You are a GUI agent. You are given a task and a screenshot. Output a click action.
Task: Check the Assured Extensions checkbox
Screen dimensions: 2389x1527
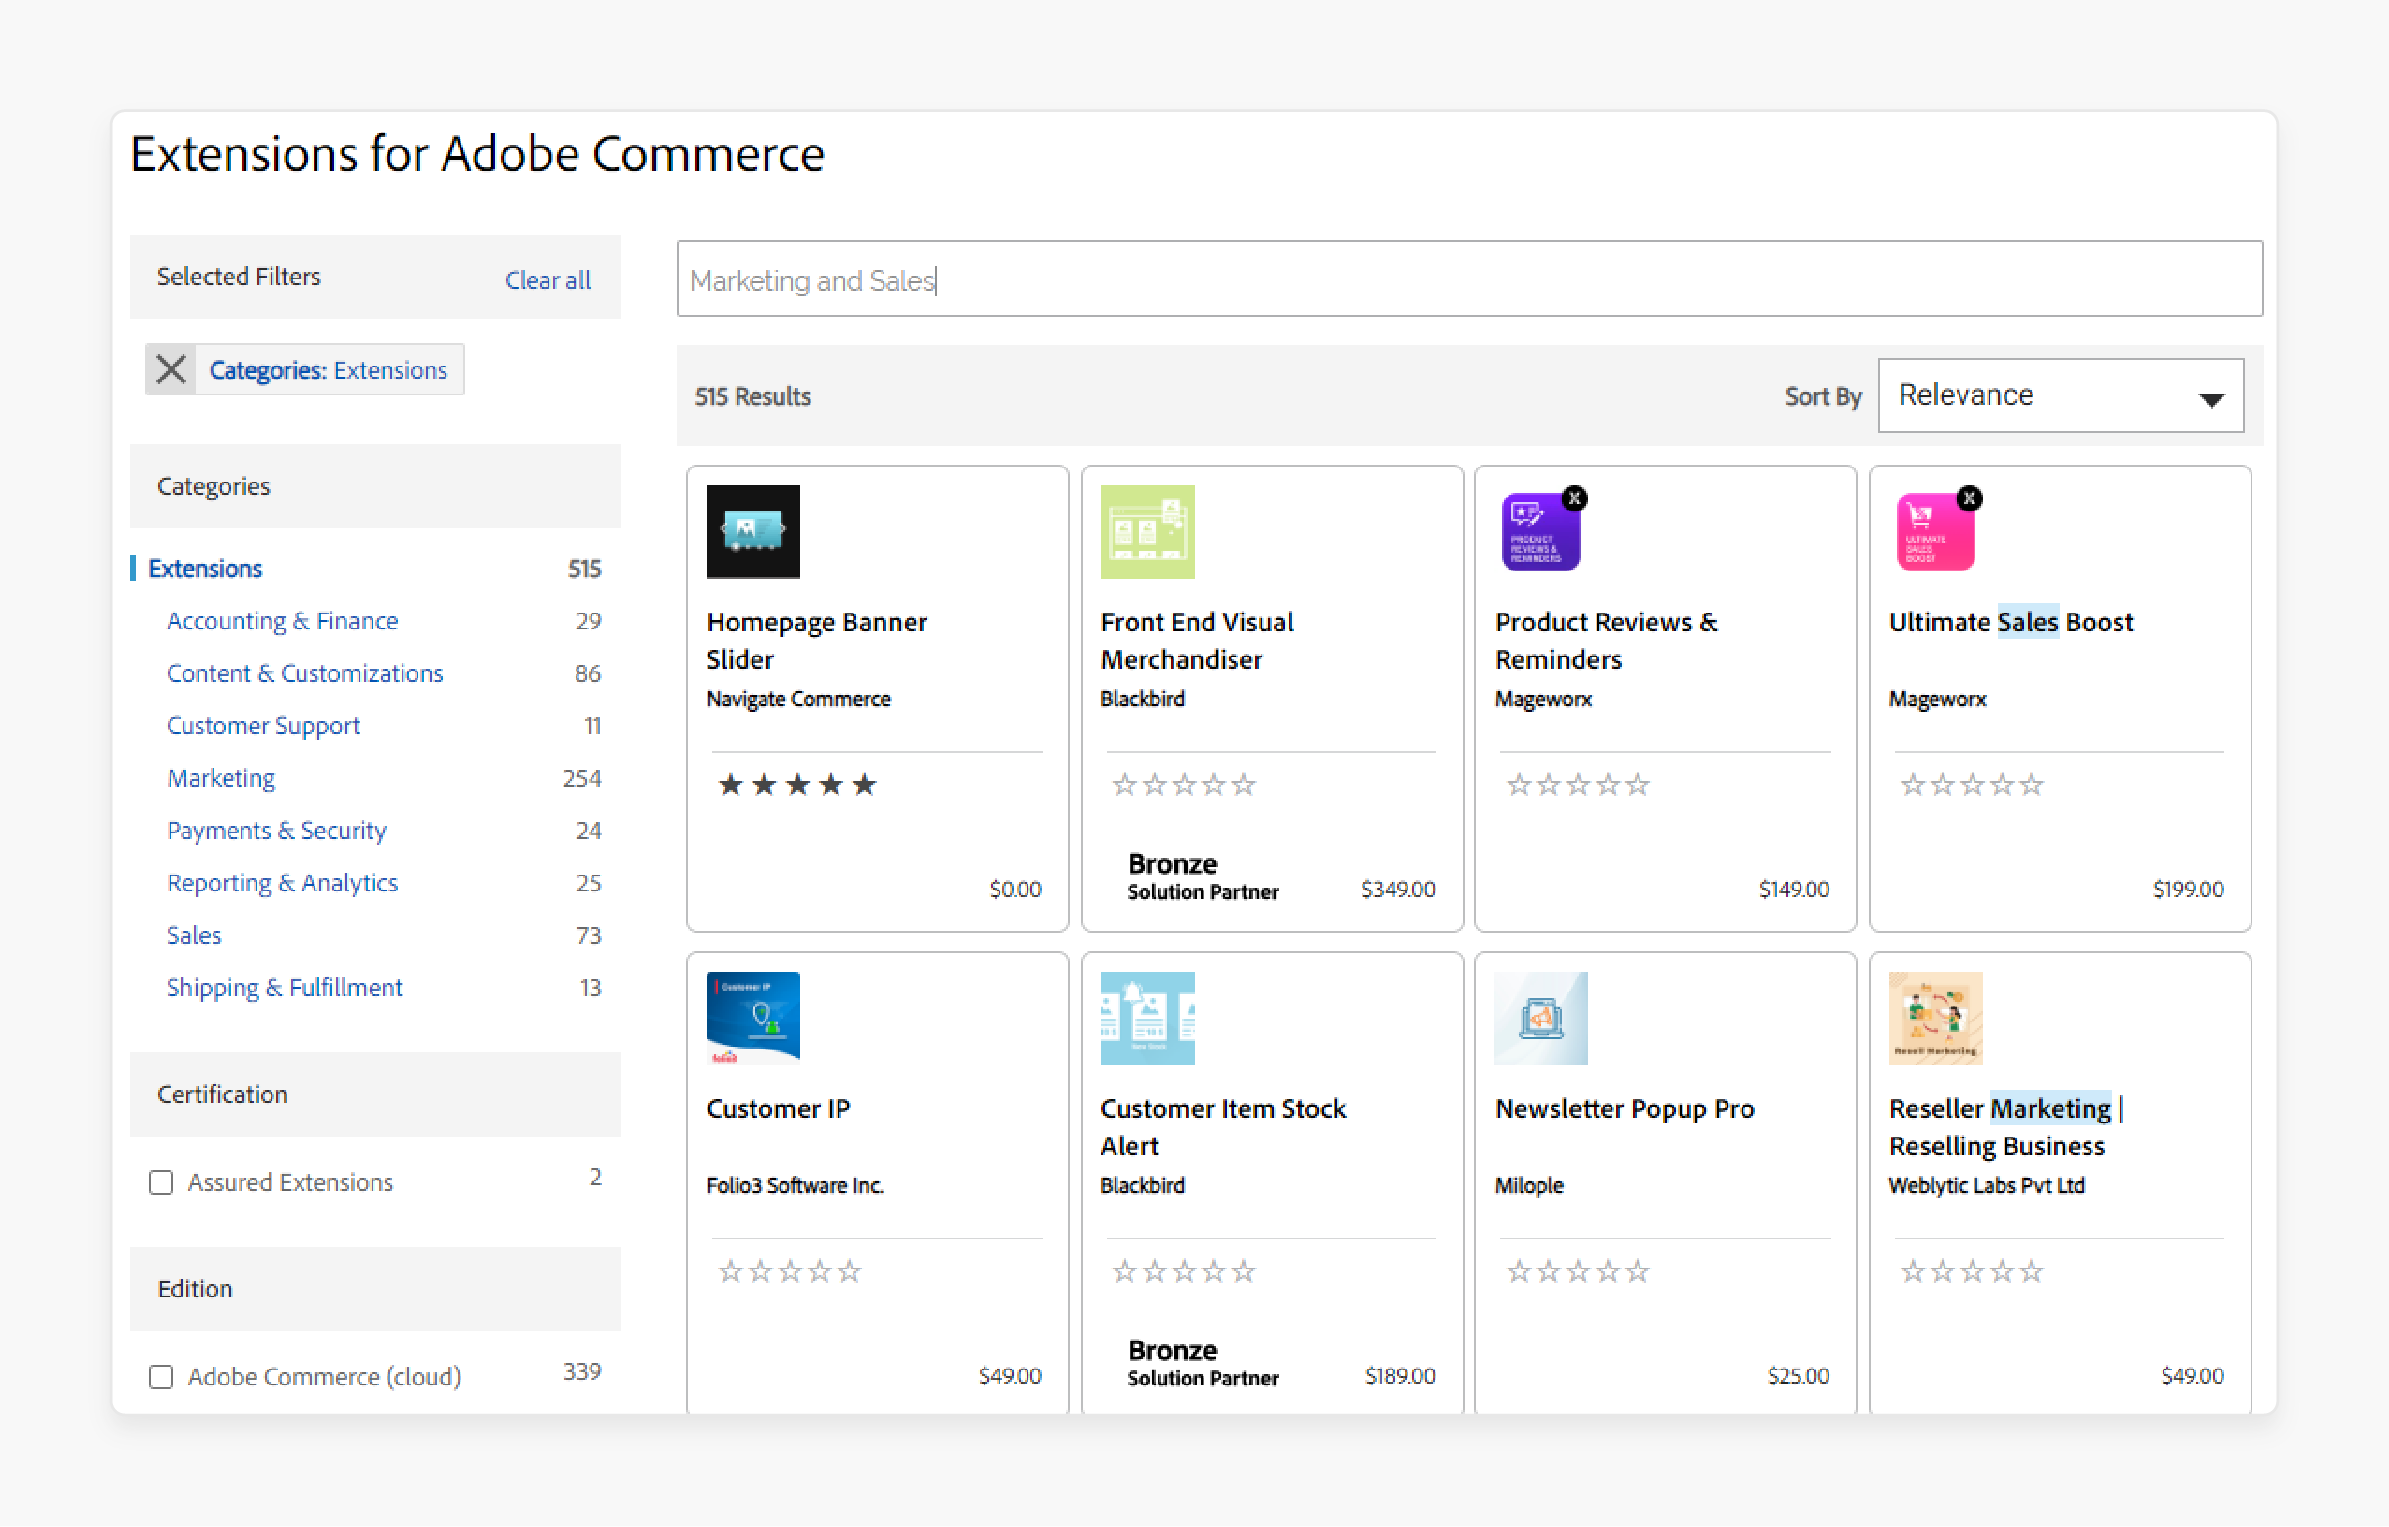coord(161,1183)
